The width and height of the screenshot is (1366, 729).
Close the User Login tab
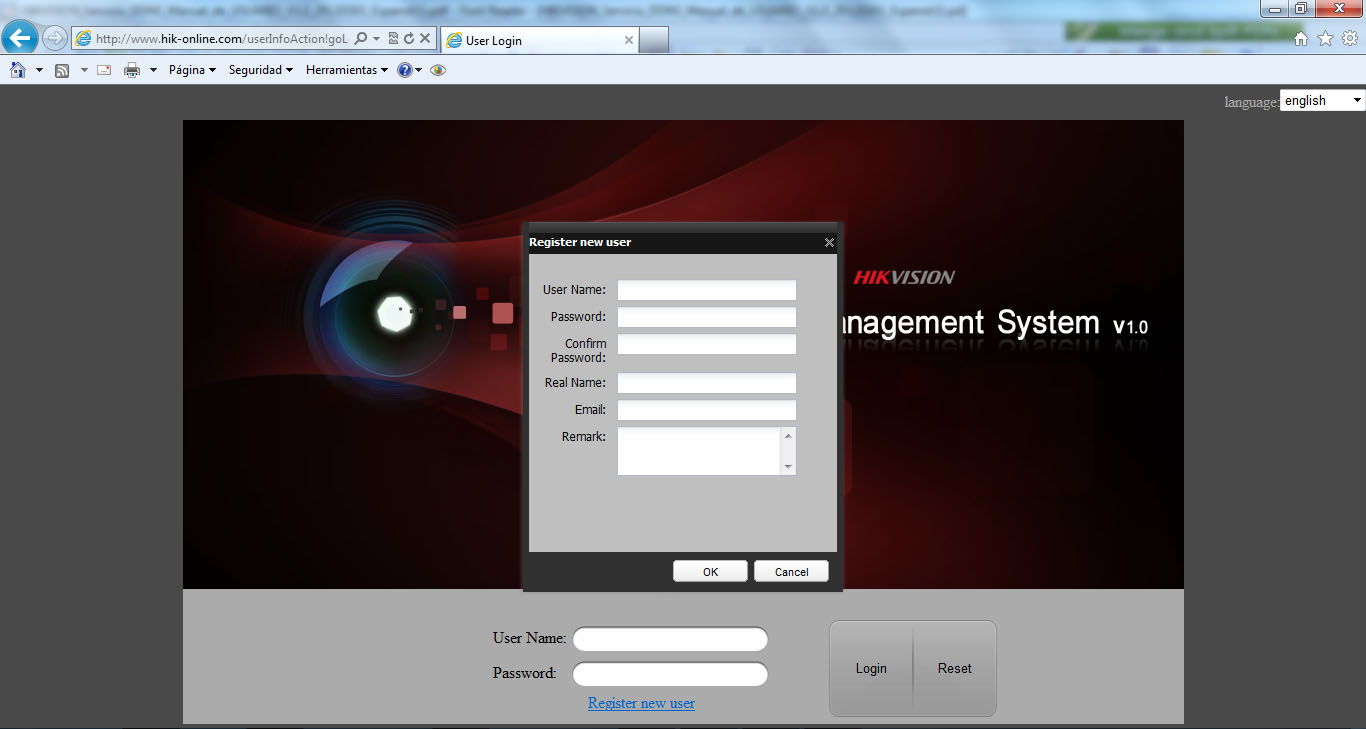coord(628,41)
